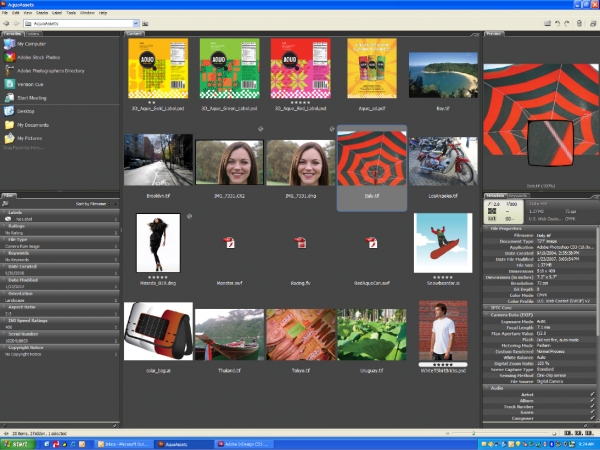Viewport: 600px width, 450px height.
Task: Switch to the Folders tab
Action: pos(34,33)
